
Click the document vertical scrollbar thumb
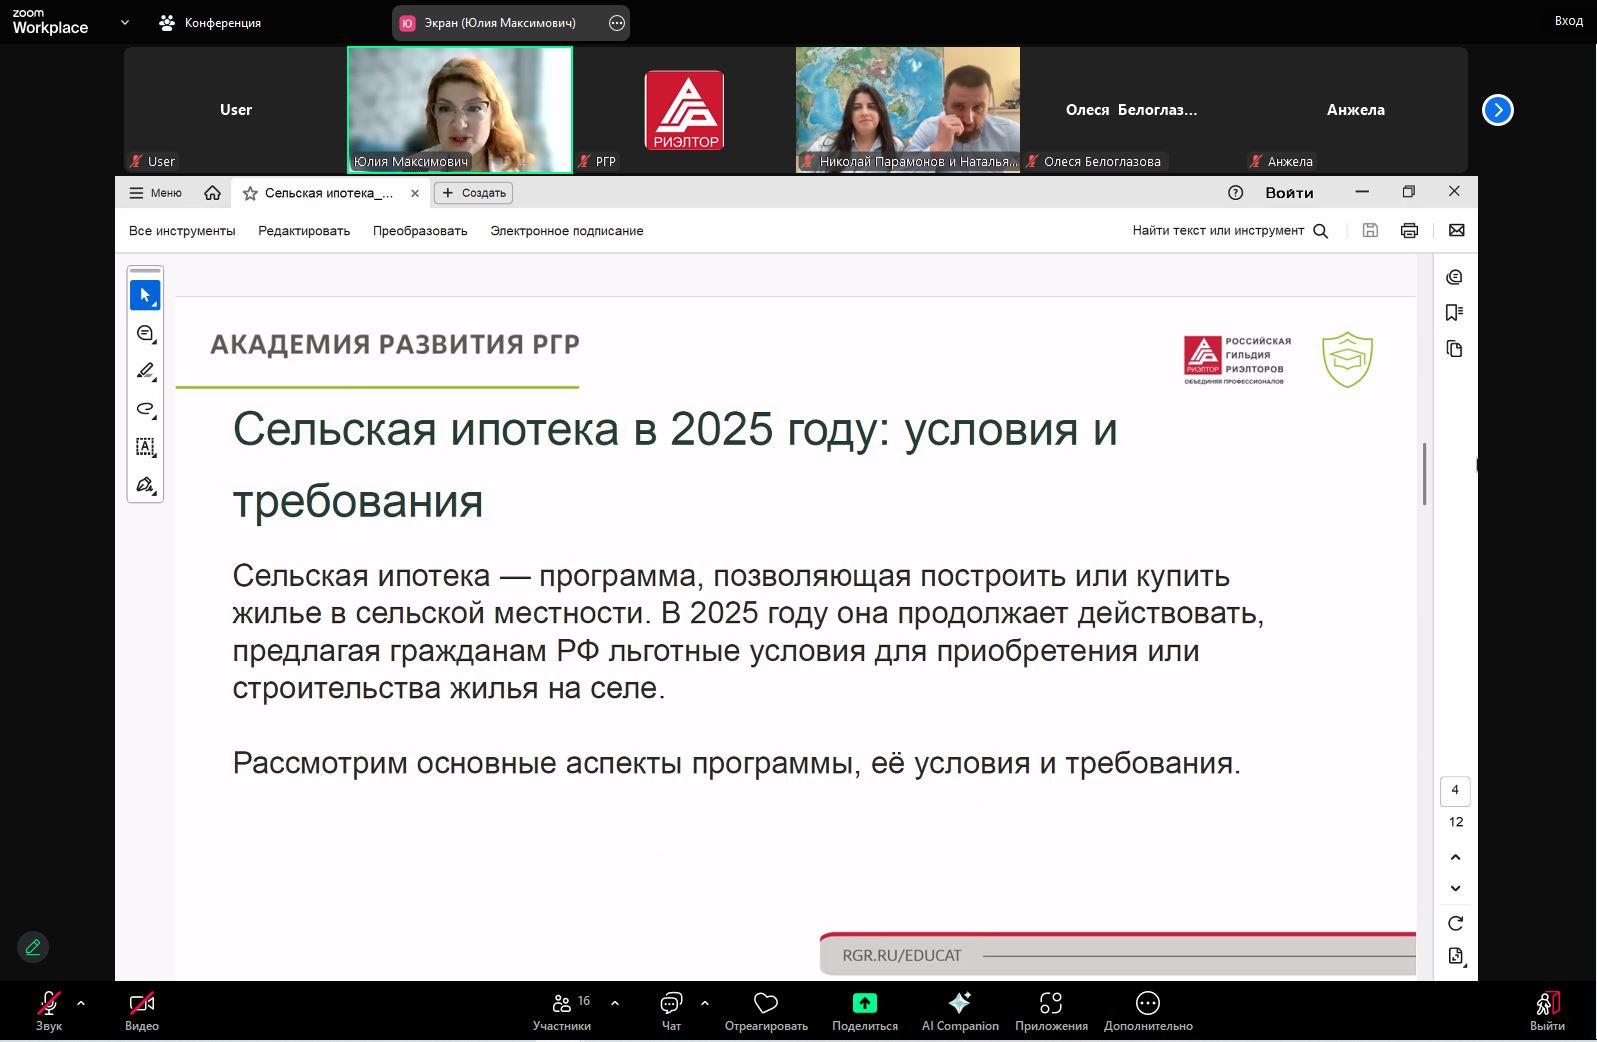(1424, 474)
